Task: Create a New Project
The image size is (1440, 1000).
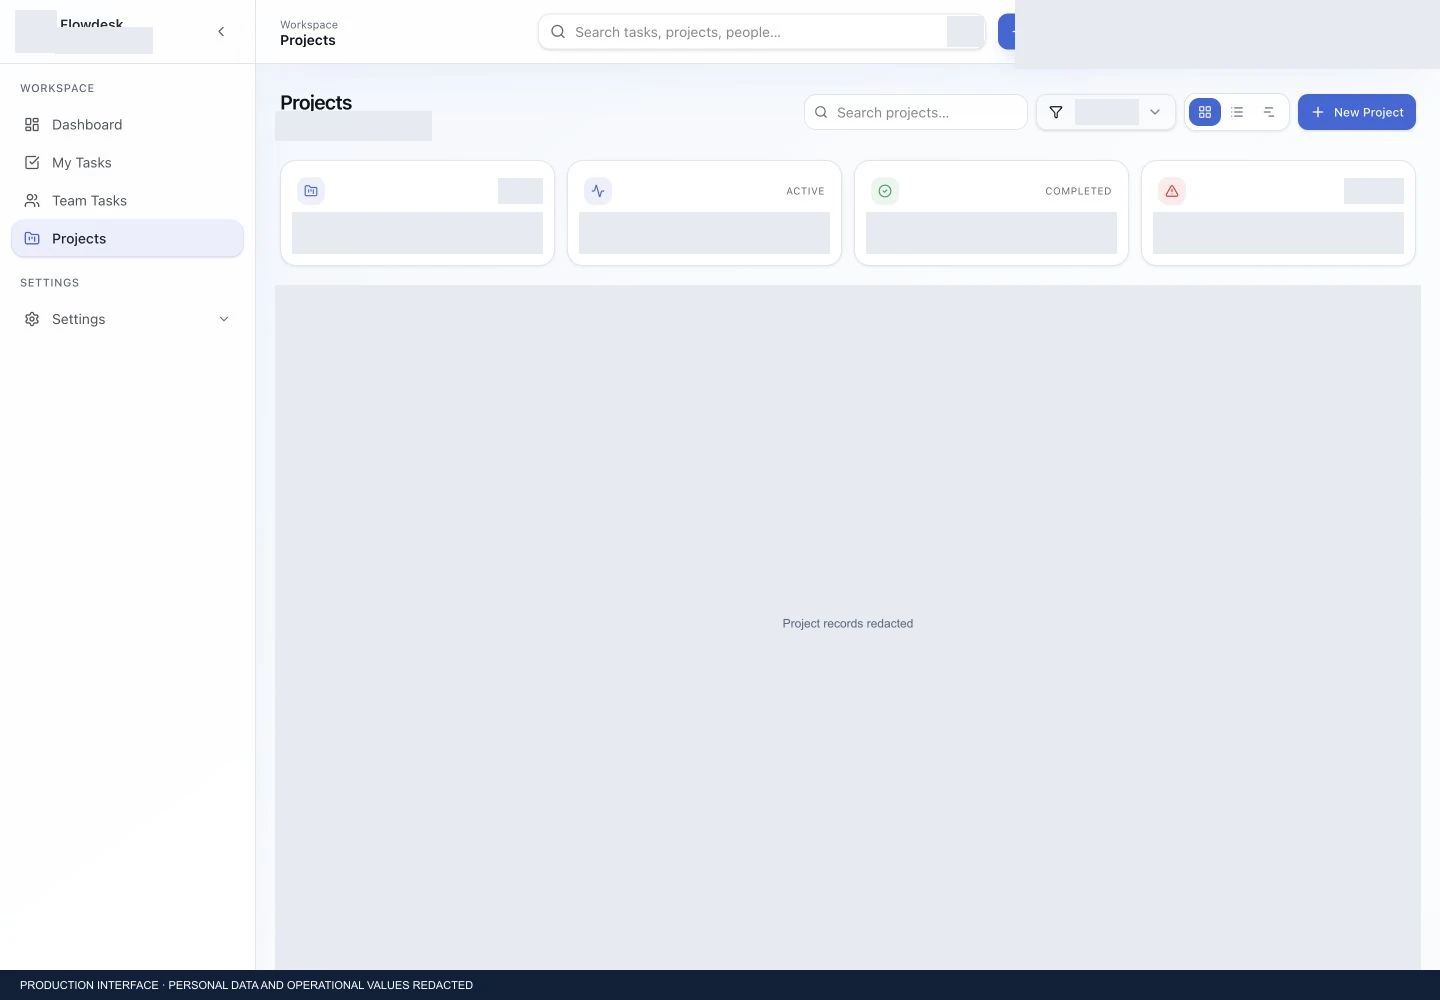Action: (1357, 112)
